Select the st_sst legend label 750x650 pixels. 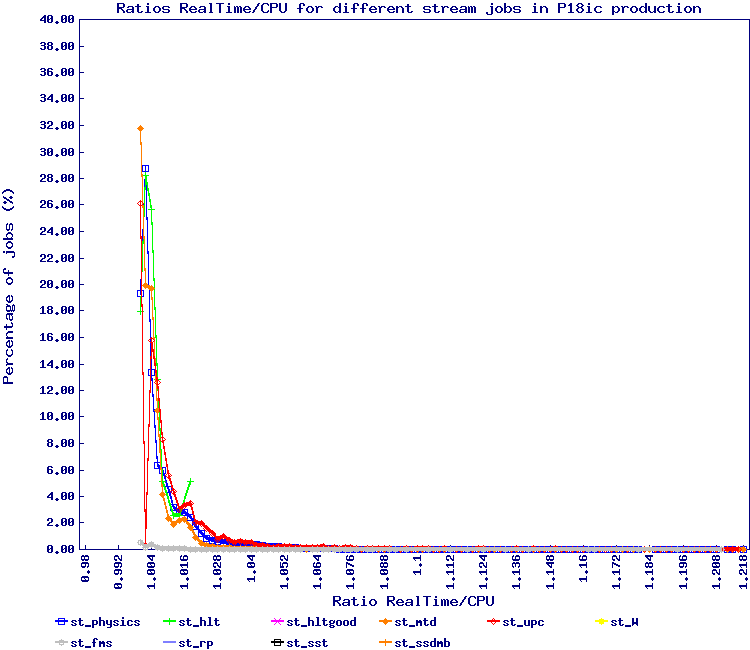(x=307, y=643)
